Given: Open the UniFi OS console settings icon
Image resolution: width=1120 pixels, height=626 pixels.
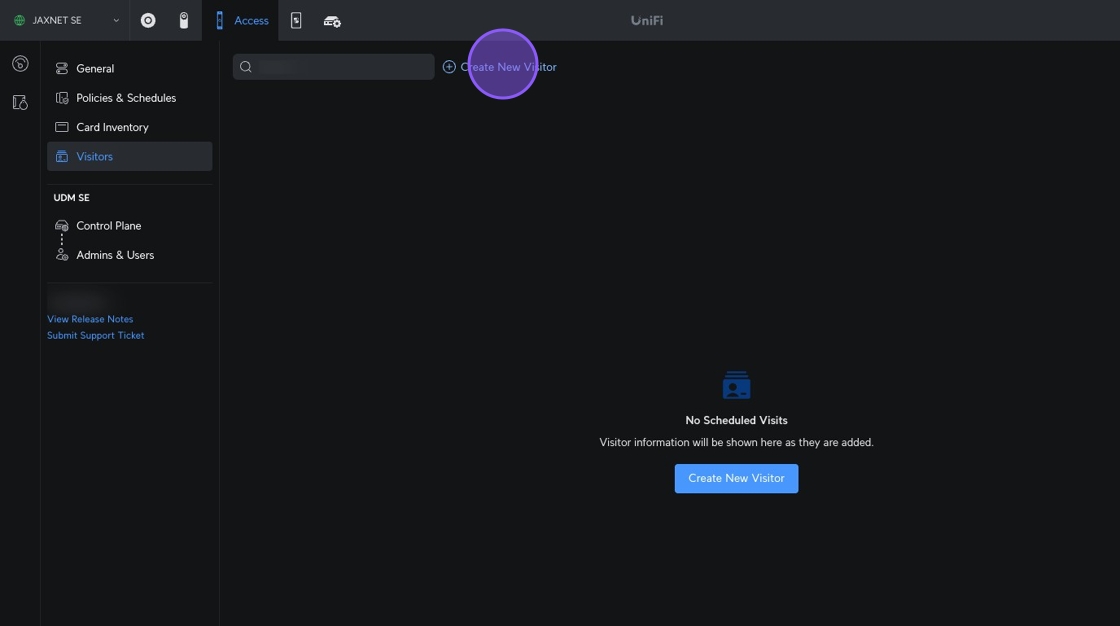Looking at the screenshot, I should point(332,21).
